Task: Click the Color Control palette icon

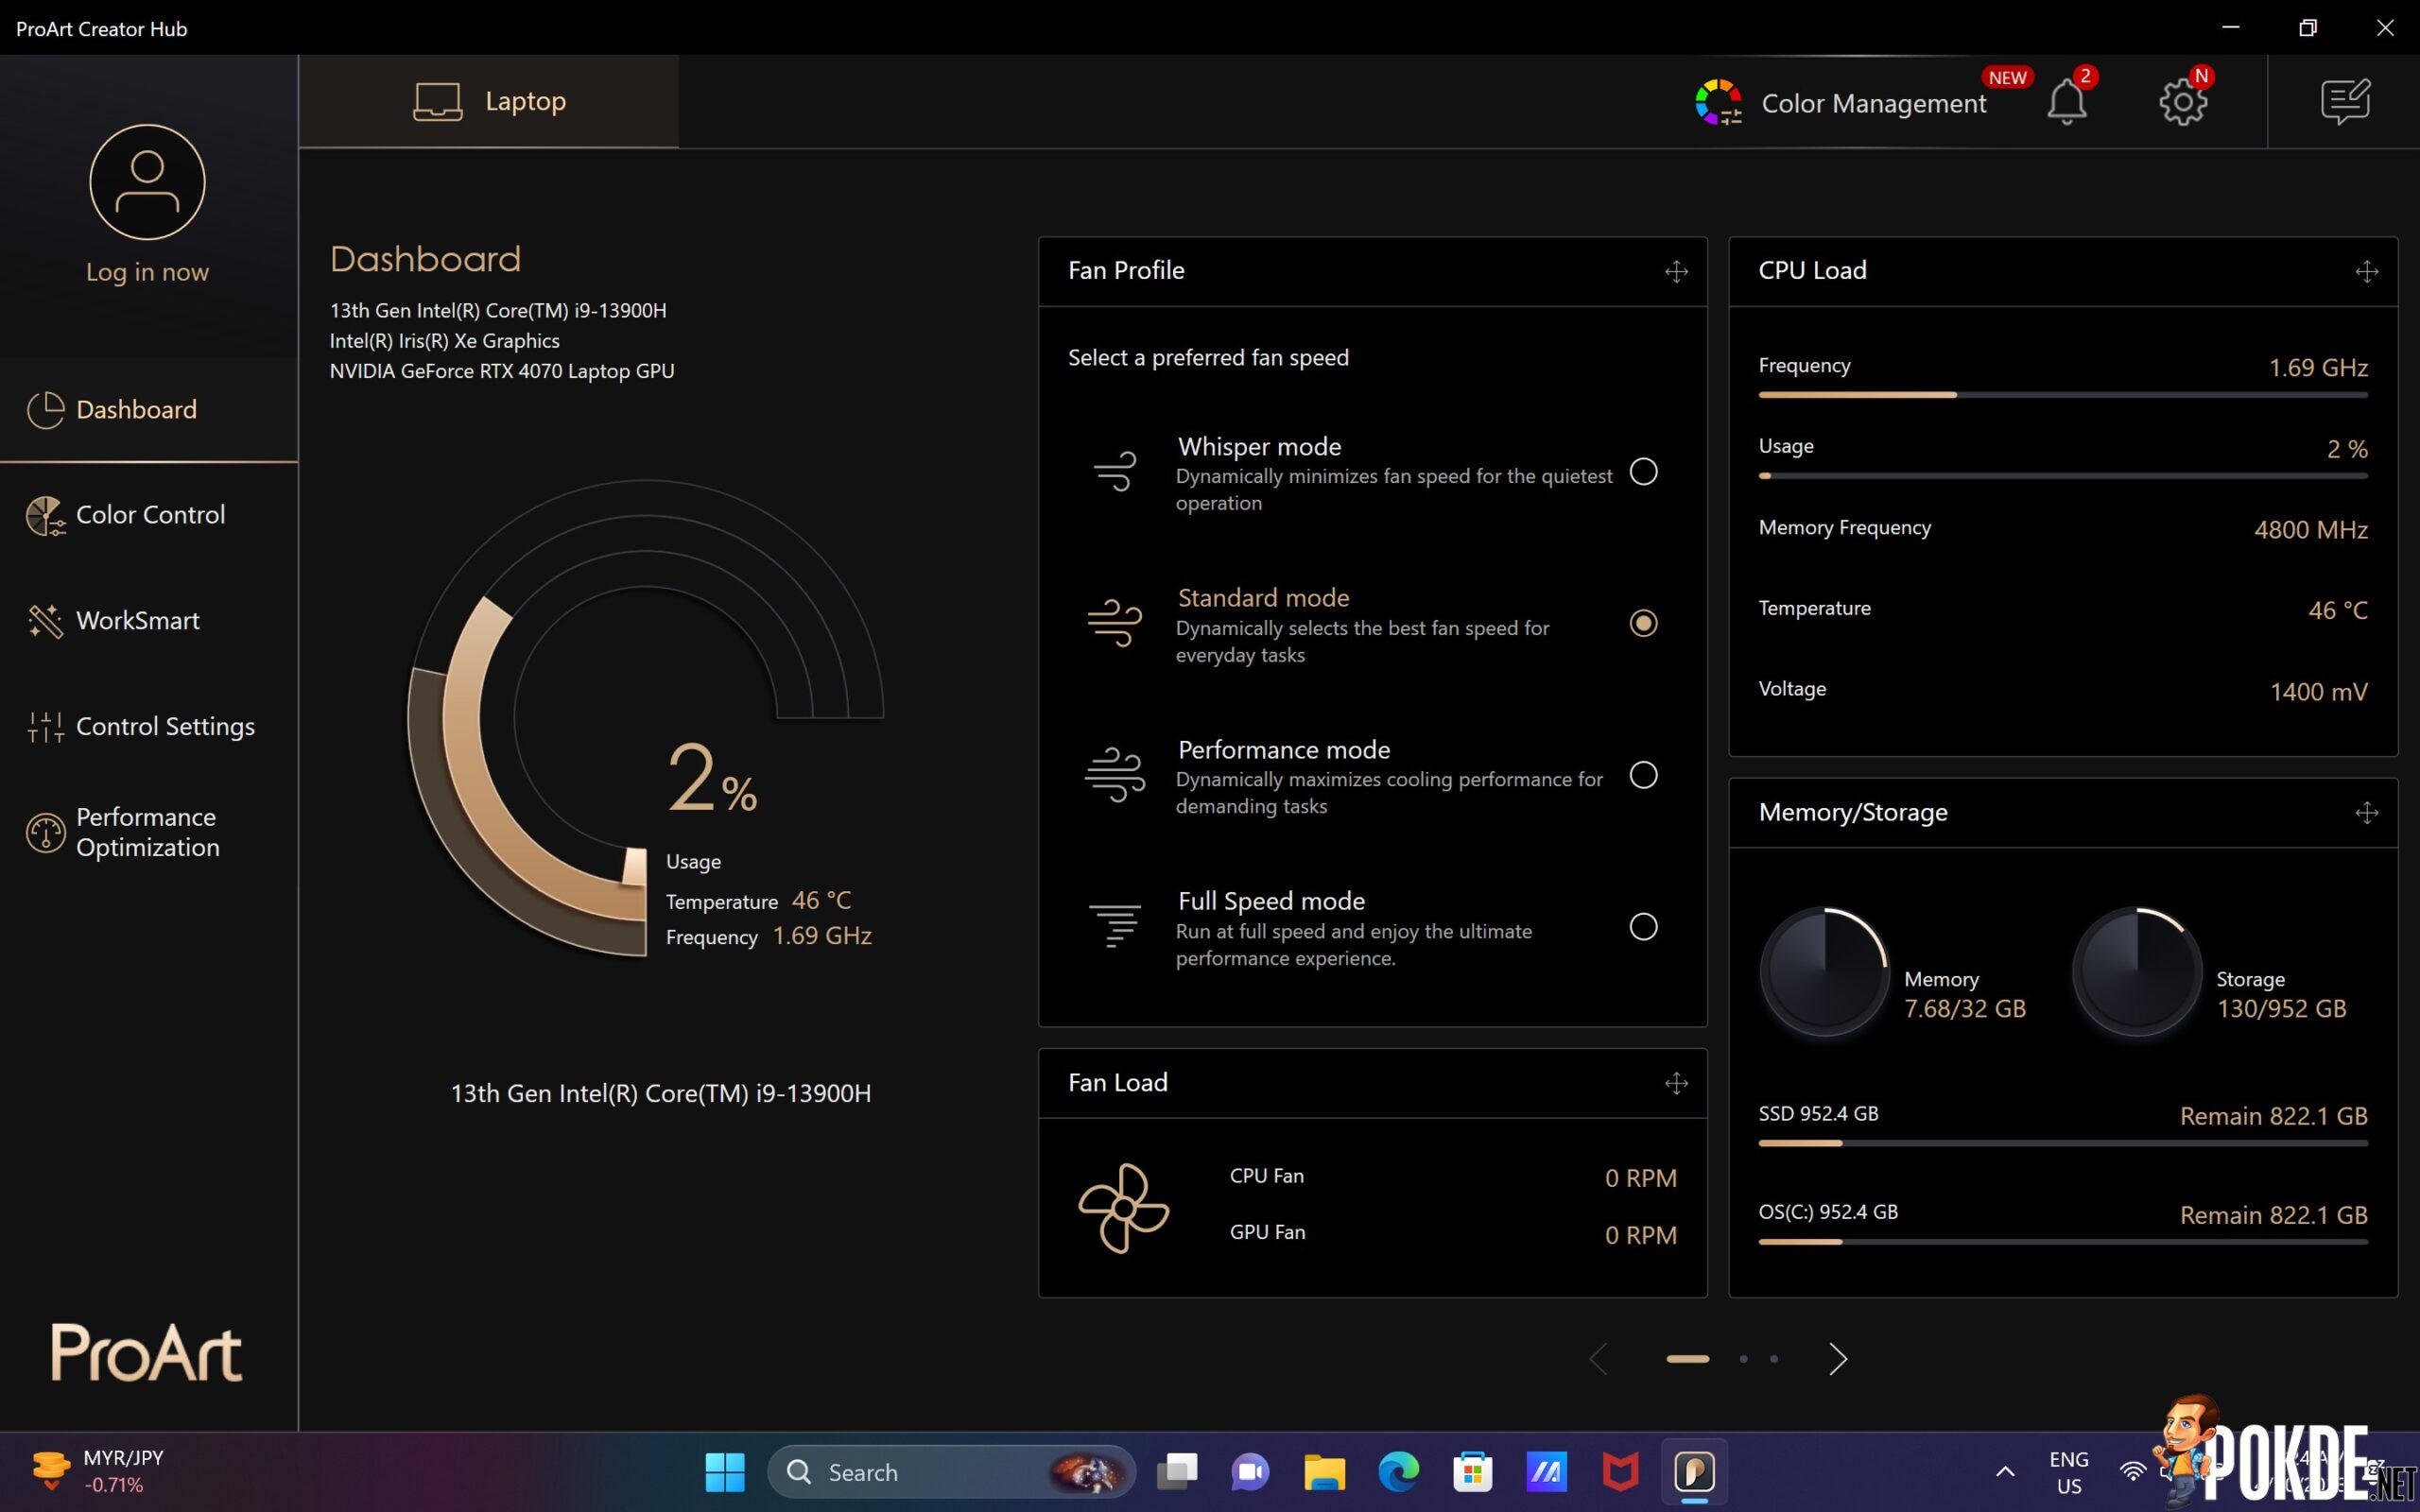Action: [x=46, y=516]
